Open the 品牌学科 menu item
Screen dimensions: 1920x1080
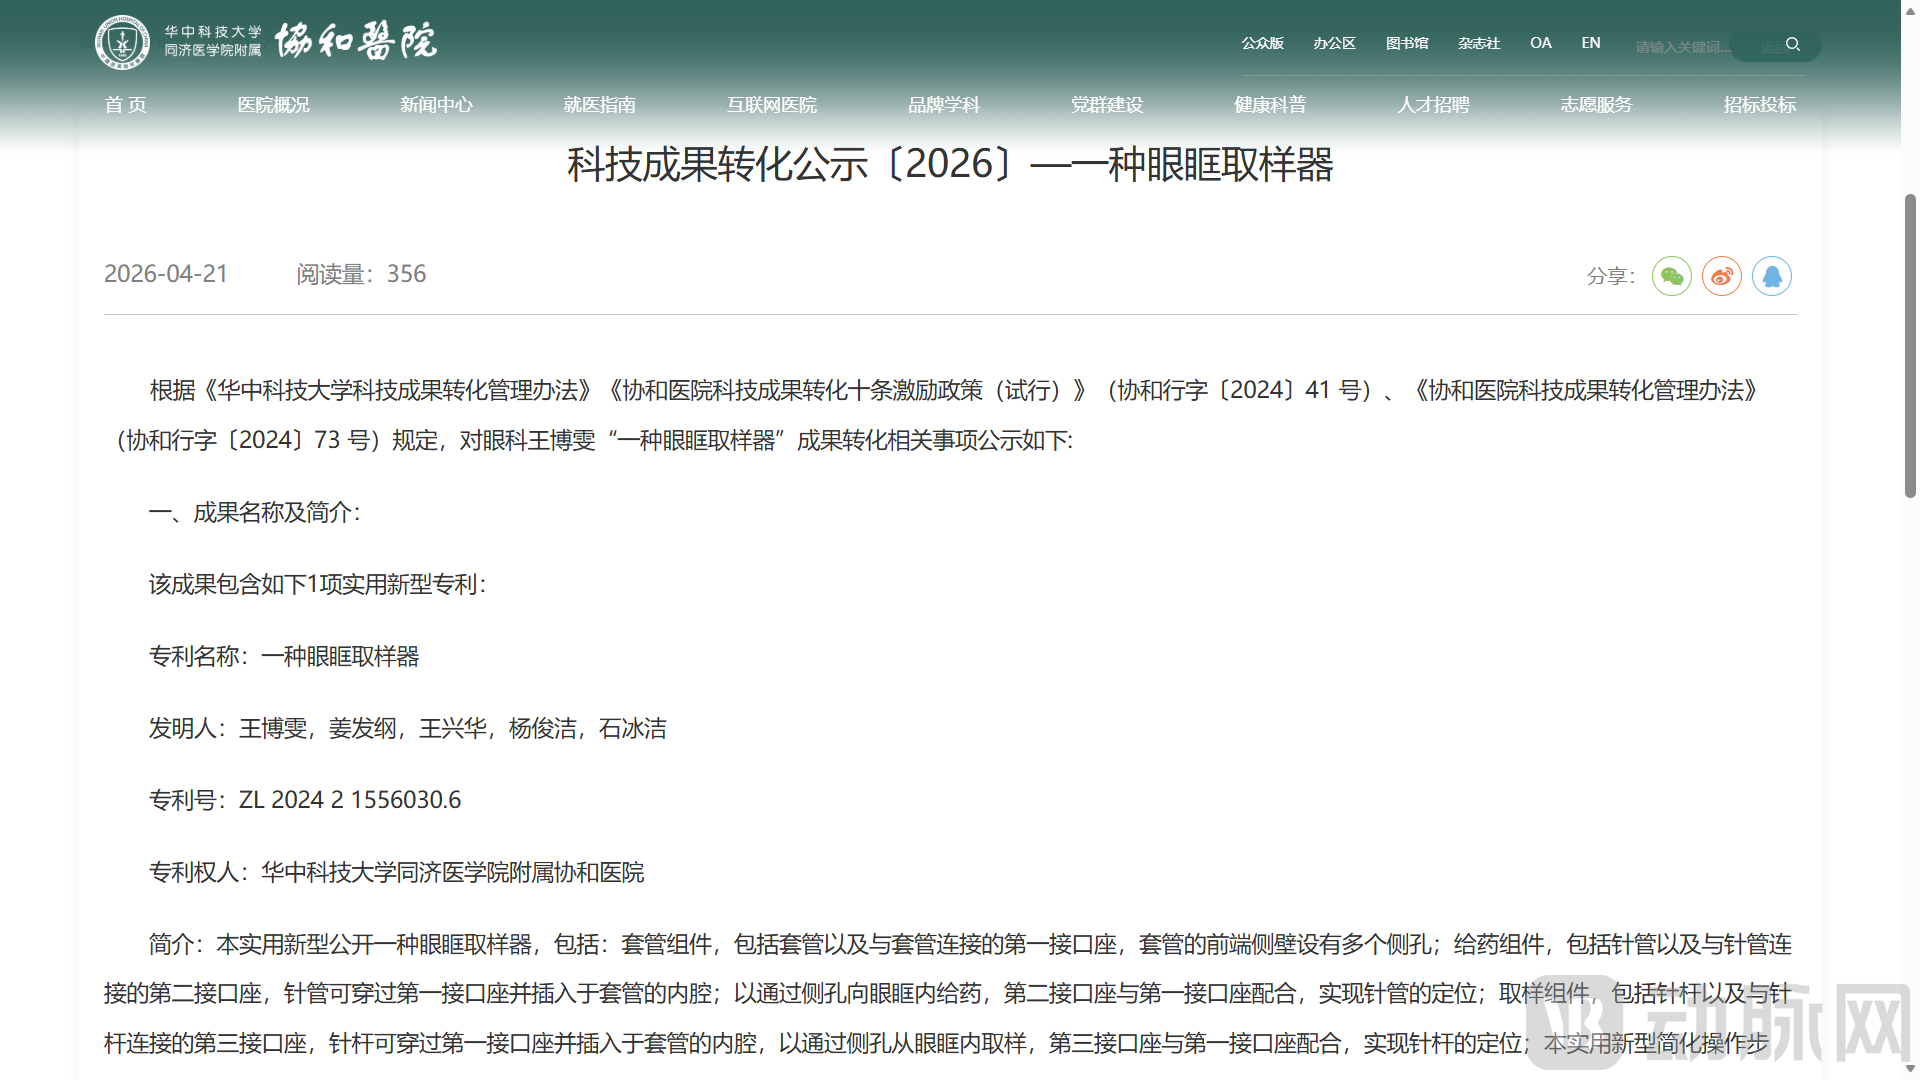(944, 105)
